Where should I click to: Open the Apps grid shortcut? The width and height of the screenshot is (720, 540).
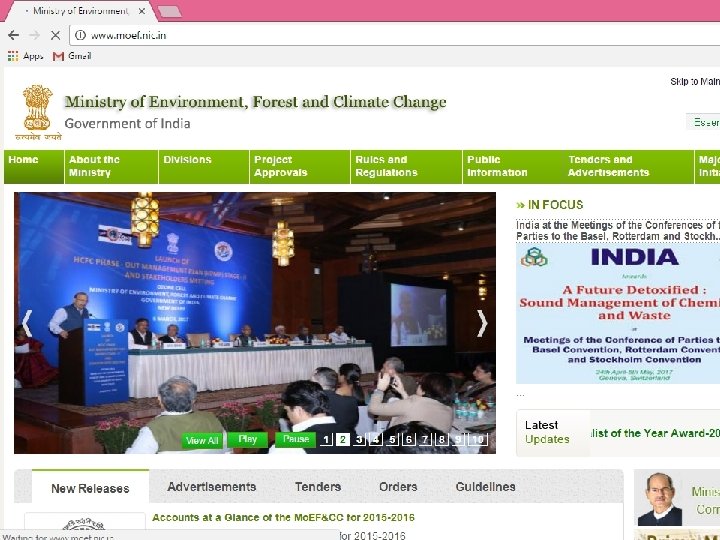[x=25, y=56]
